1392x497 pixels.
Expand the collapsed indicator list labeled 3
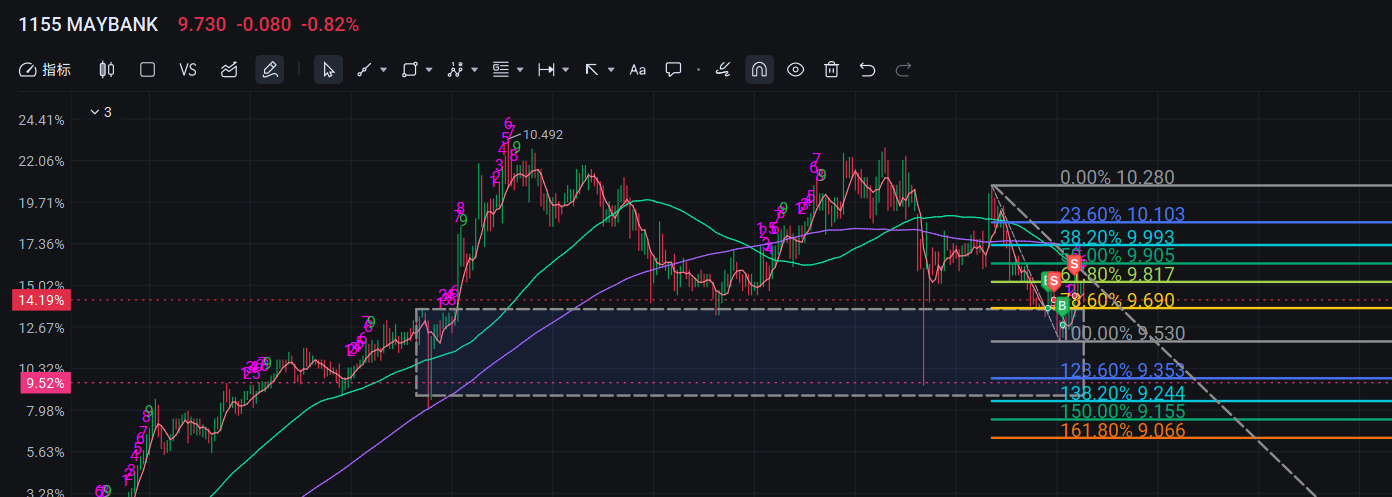click(x=100, y=112)
